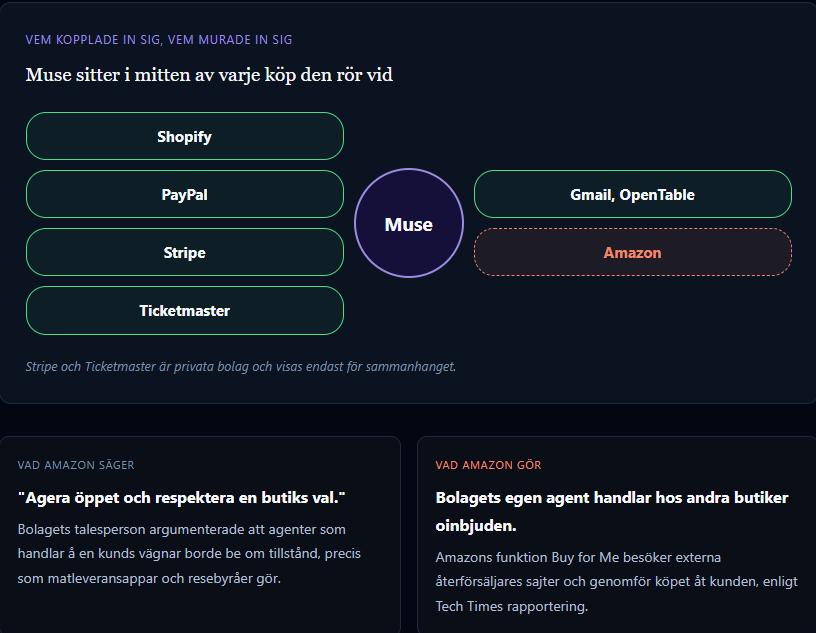
Task: Select the Gmail, OpenTable node
Action: pos(633,194)
